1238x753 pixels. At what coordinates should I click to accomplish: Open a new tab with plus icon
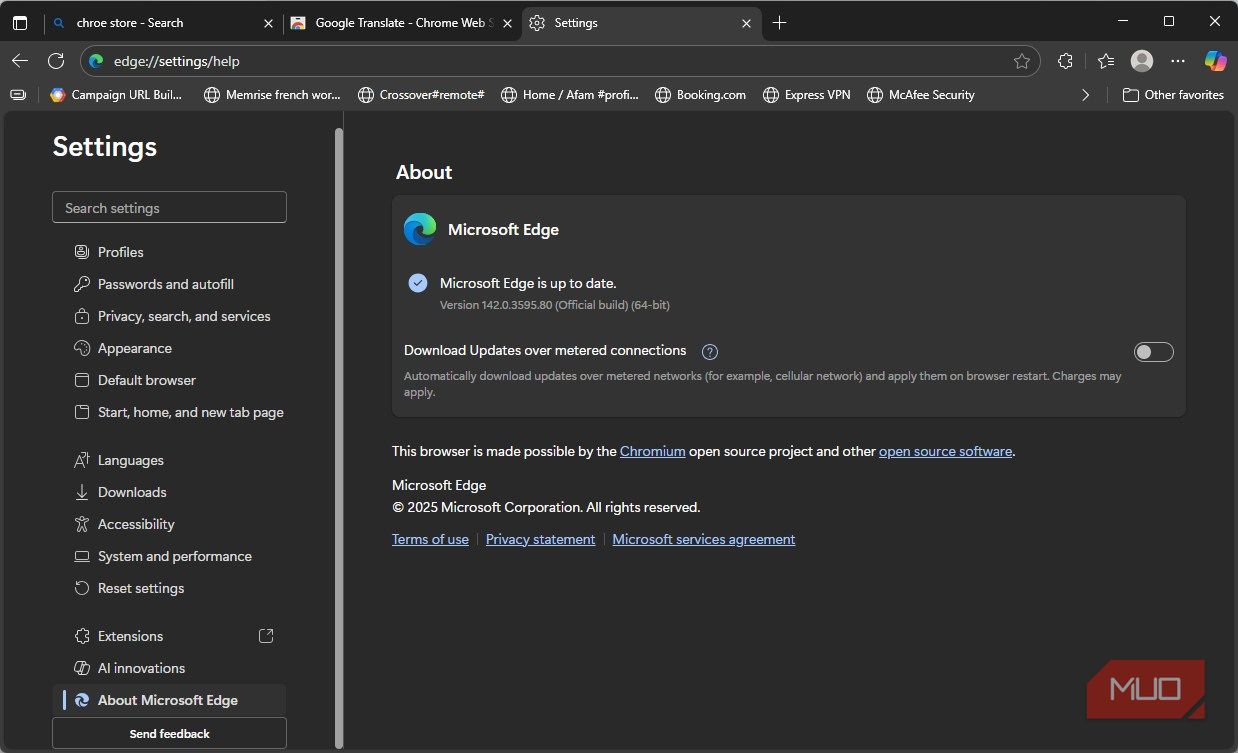[780, 23]
